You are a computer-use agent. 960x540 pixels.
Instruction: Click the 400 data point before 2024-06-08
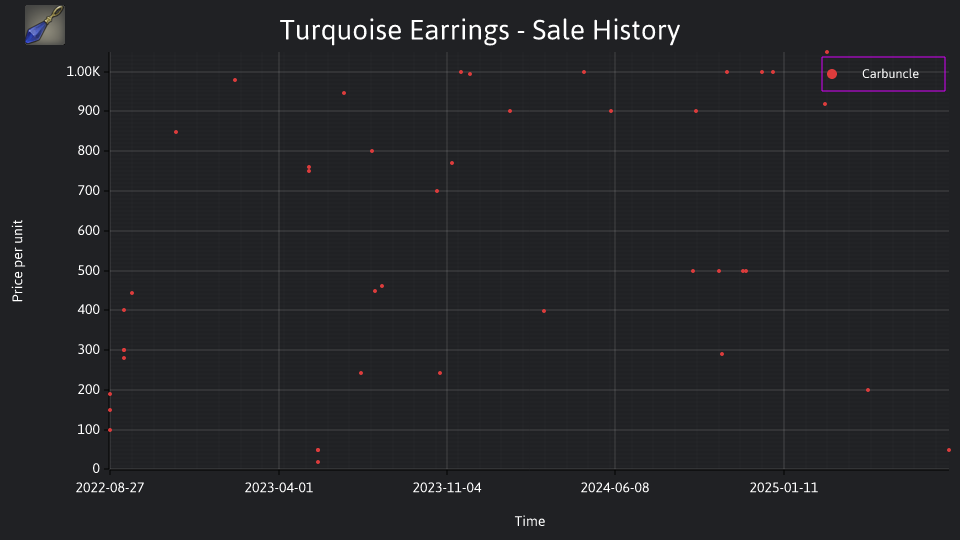[544, 311]
